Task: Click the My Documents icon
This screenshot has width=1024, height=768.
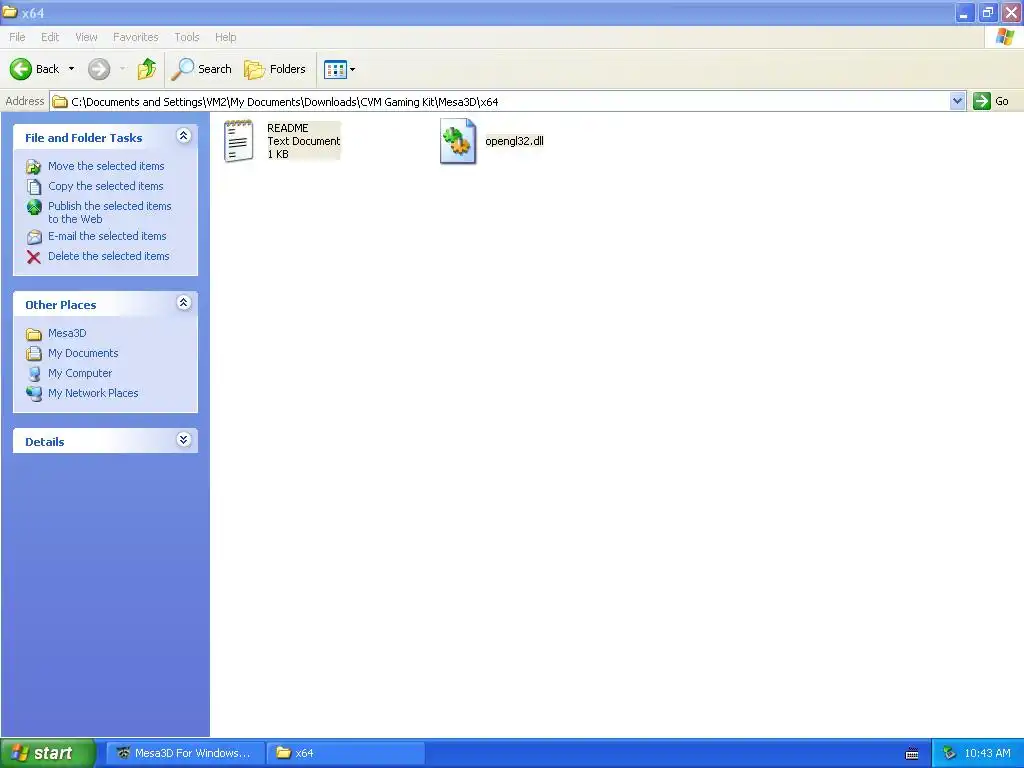Action: tap(34, 354)
